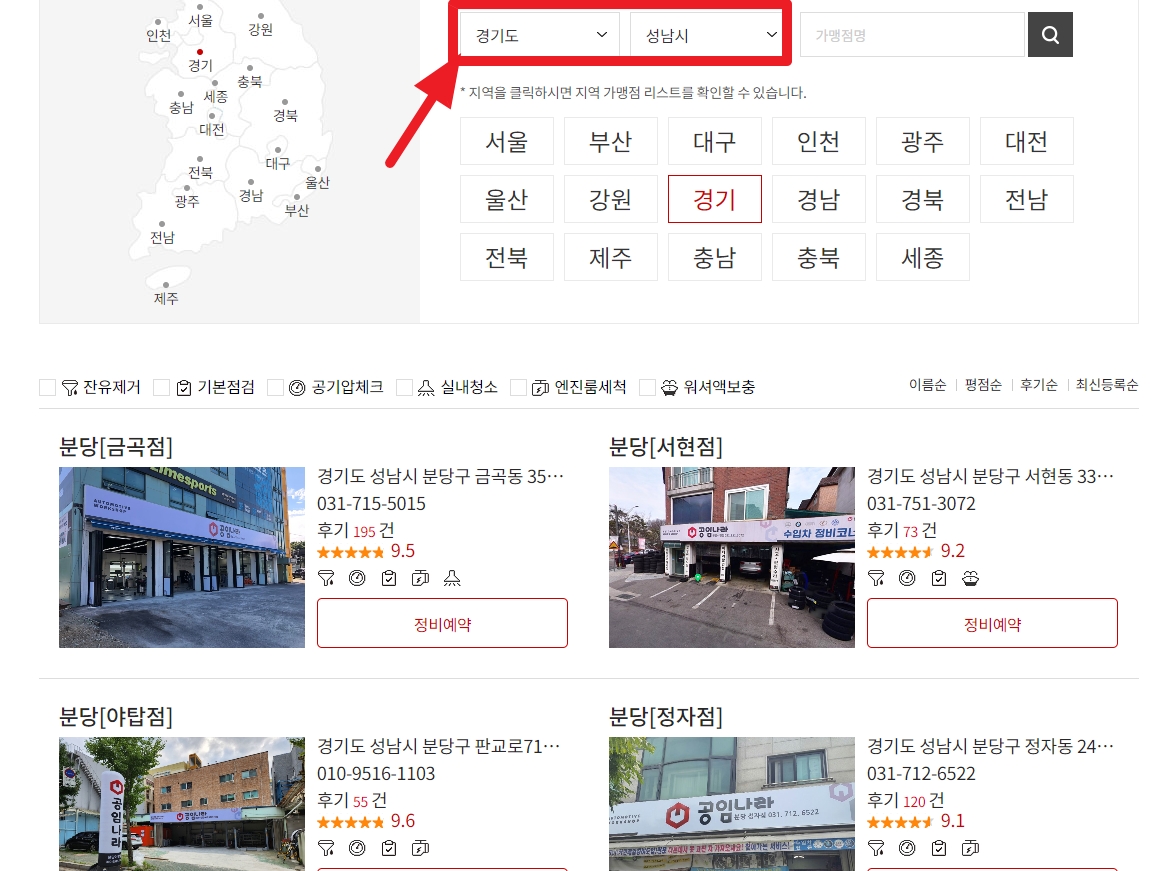Open 분당[금곡점] shop photo
Screen dimensions: 1173x871
coord(182,557)
